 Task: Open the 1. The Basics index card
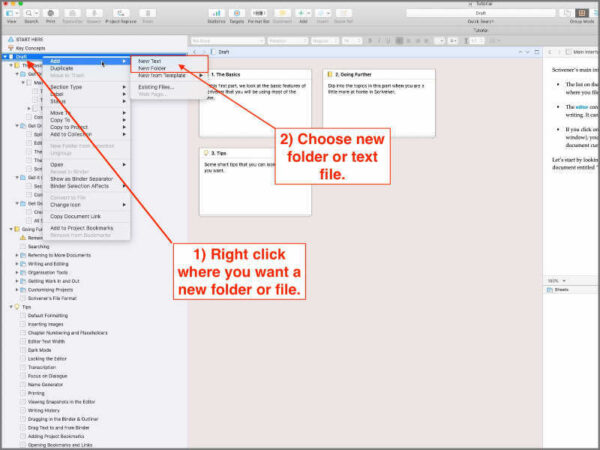[x=255, y=103]
